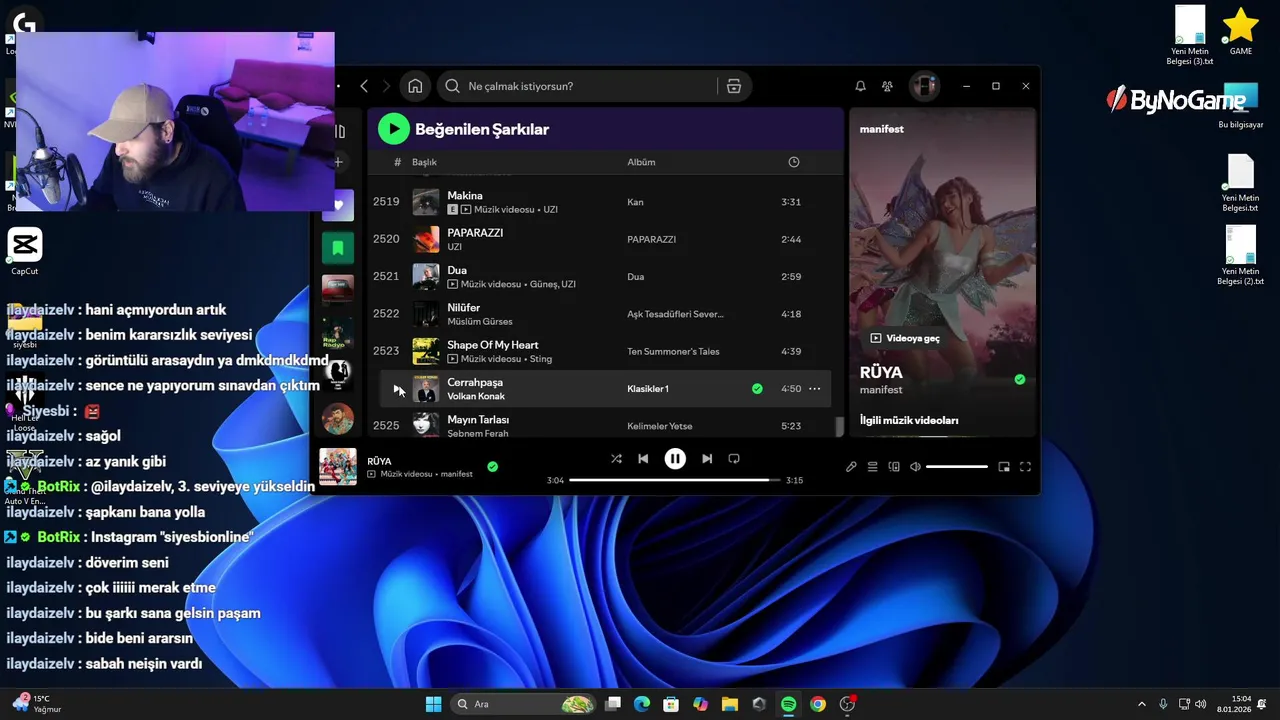Image resolution: width=1280 pixels, height=720 pixels.
Task: Navigate back in Spotify
Action: click(x=364, y=86)
